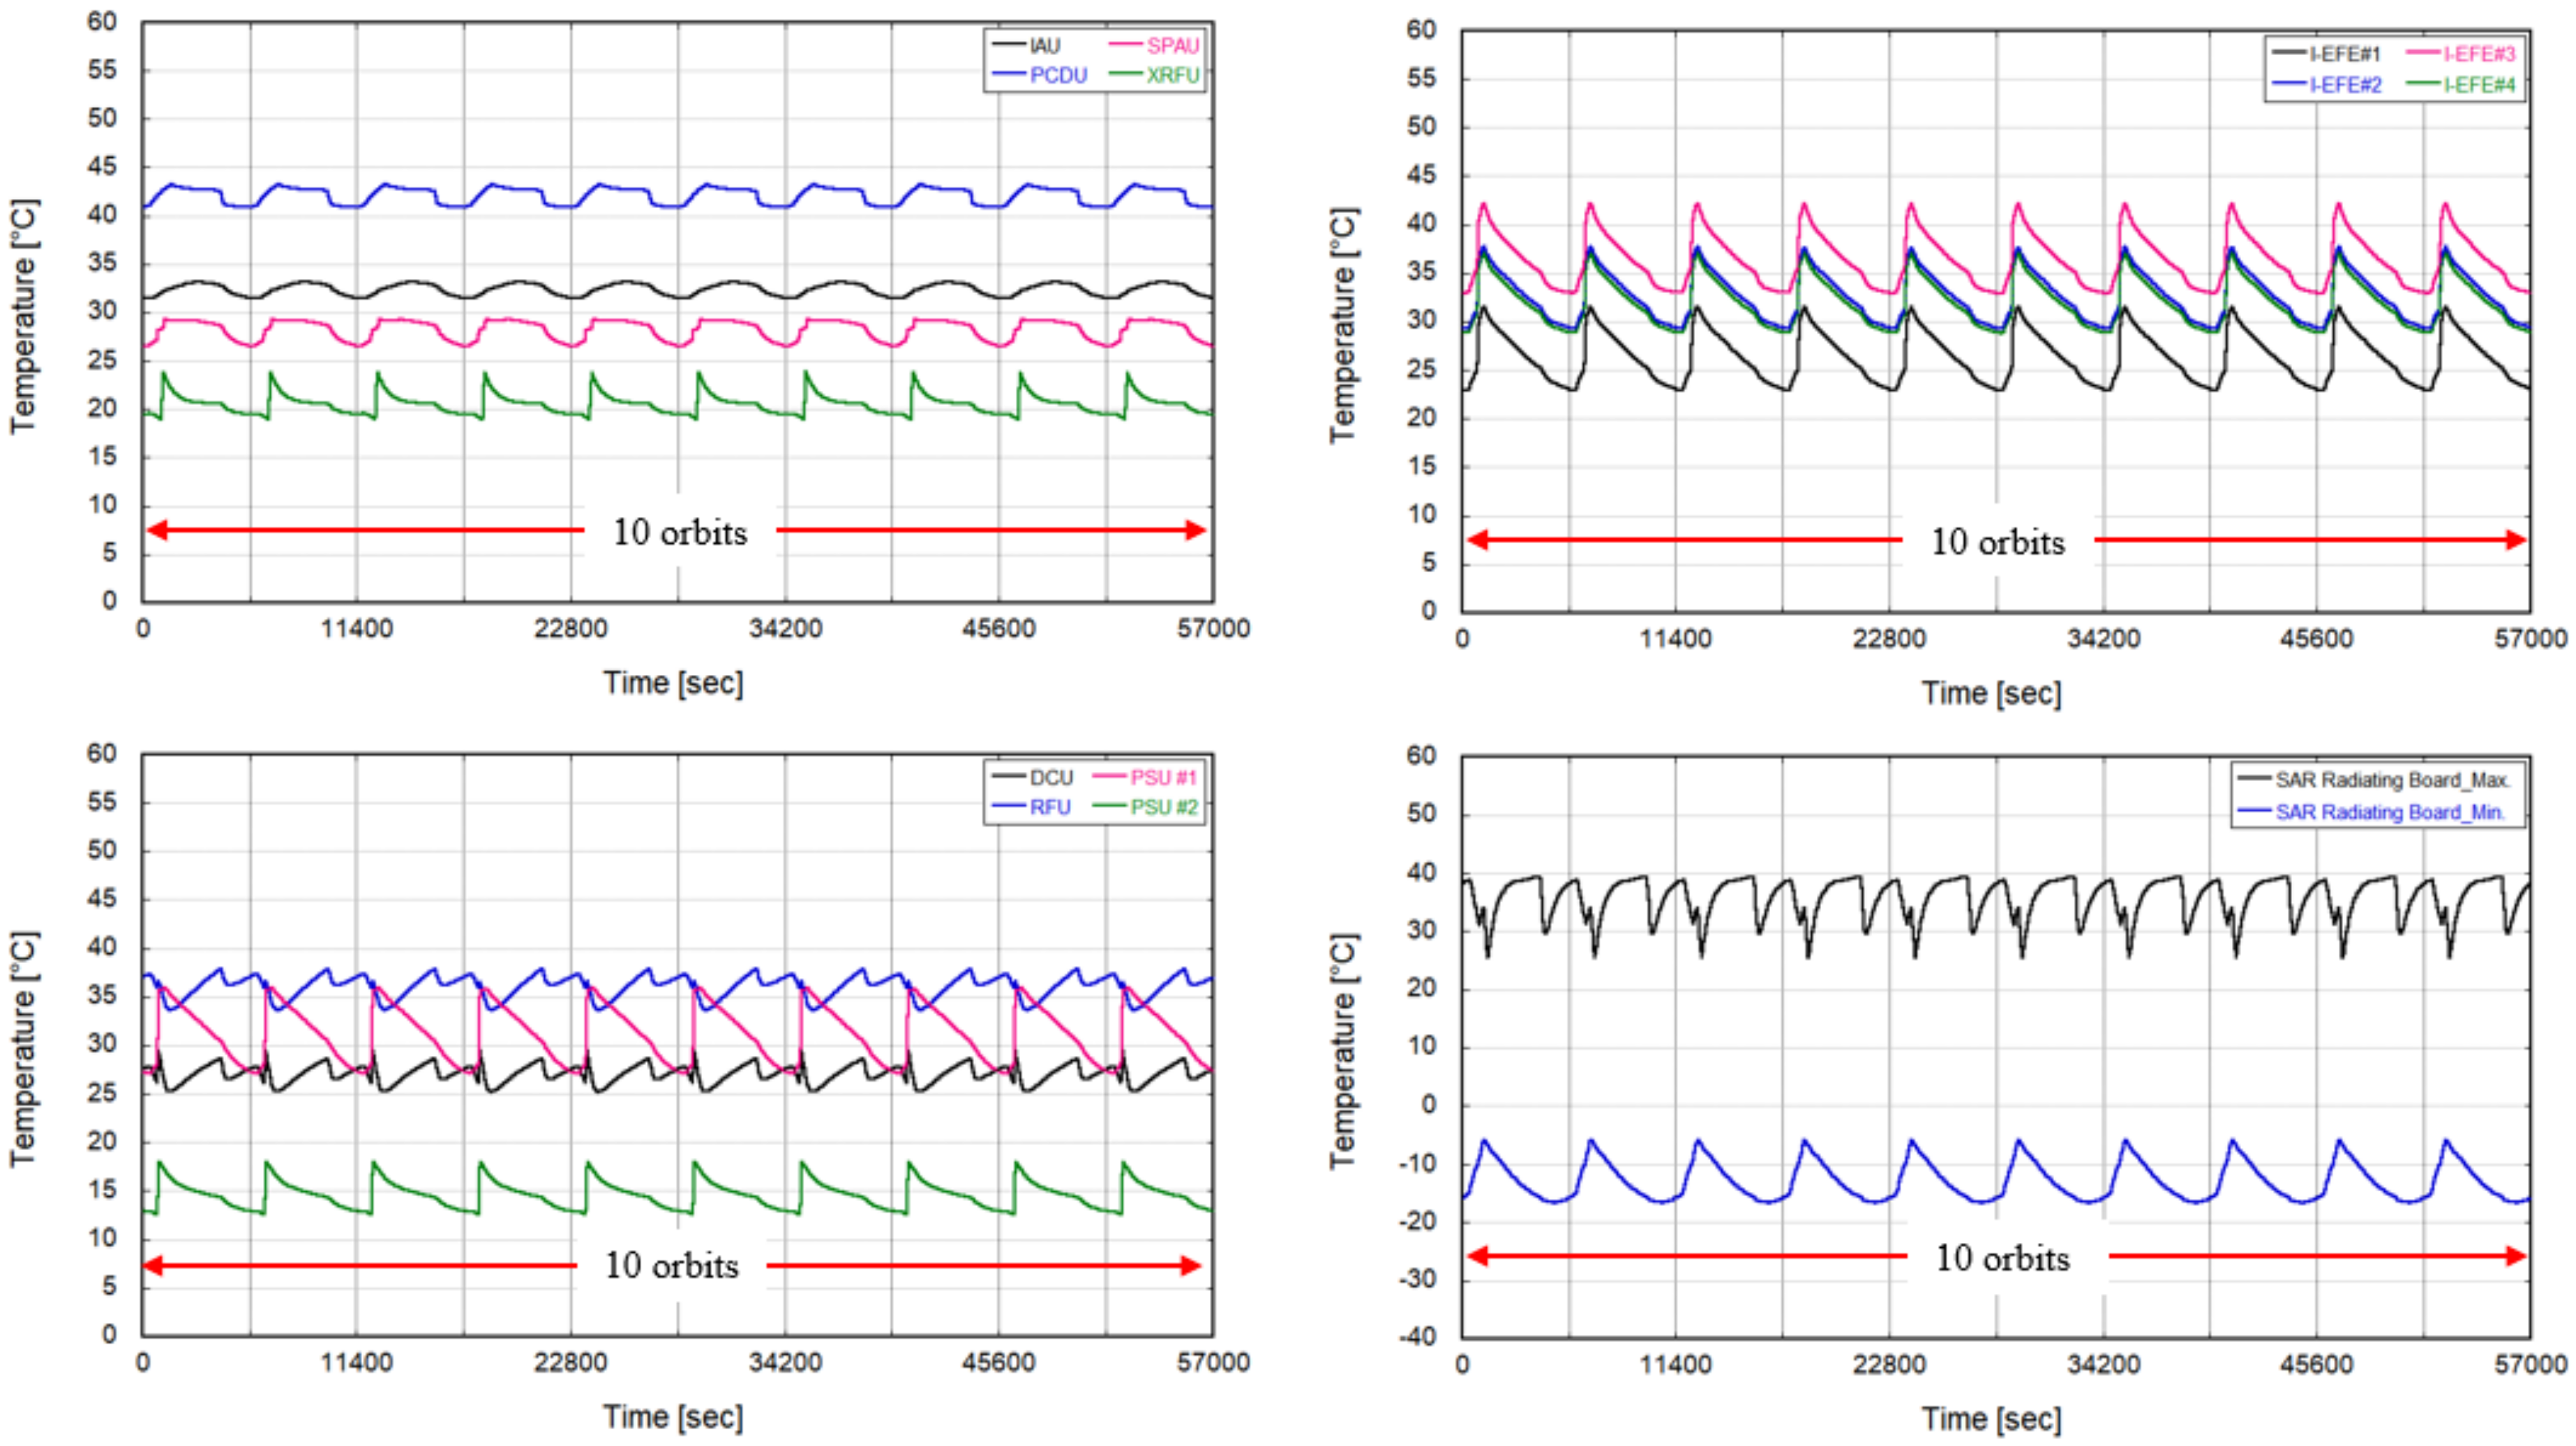Click the PCDU legend label
Screen dimensions: 2576x1446
pos(1058,75)
